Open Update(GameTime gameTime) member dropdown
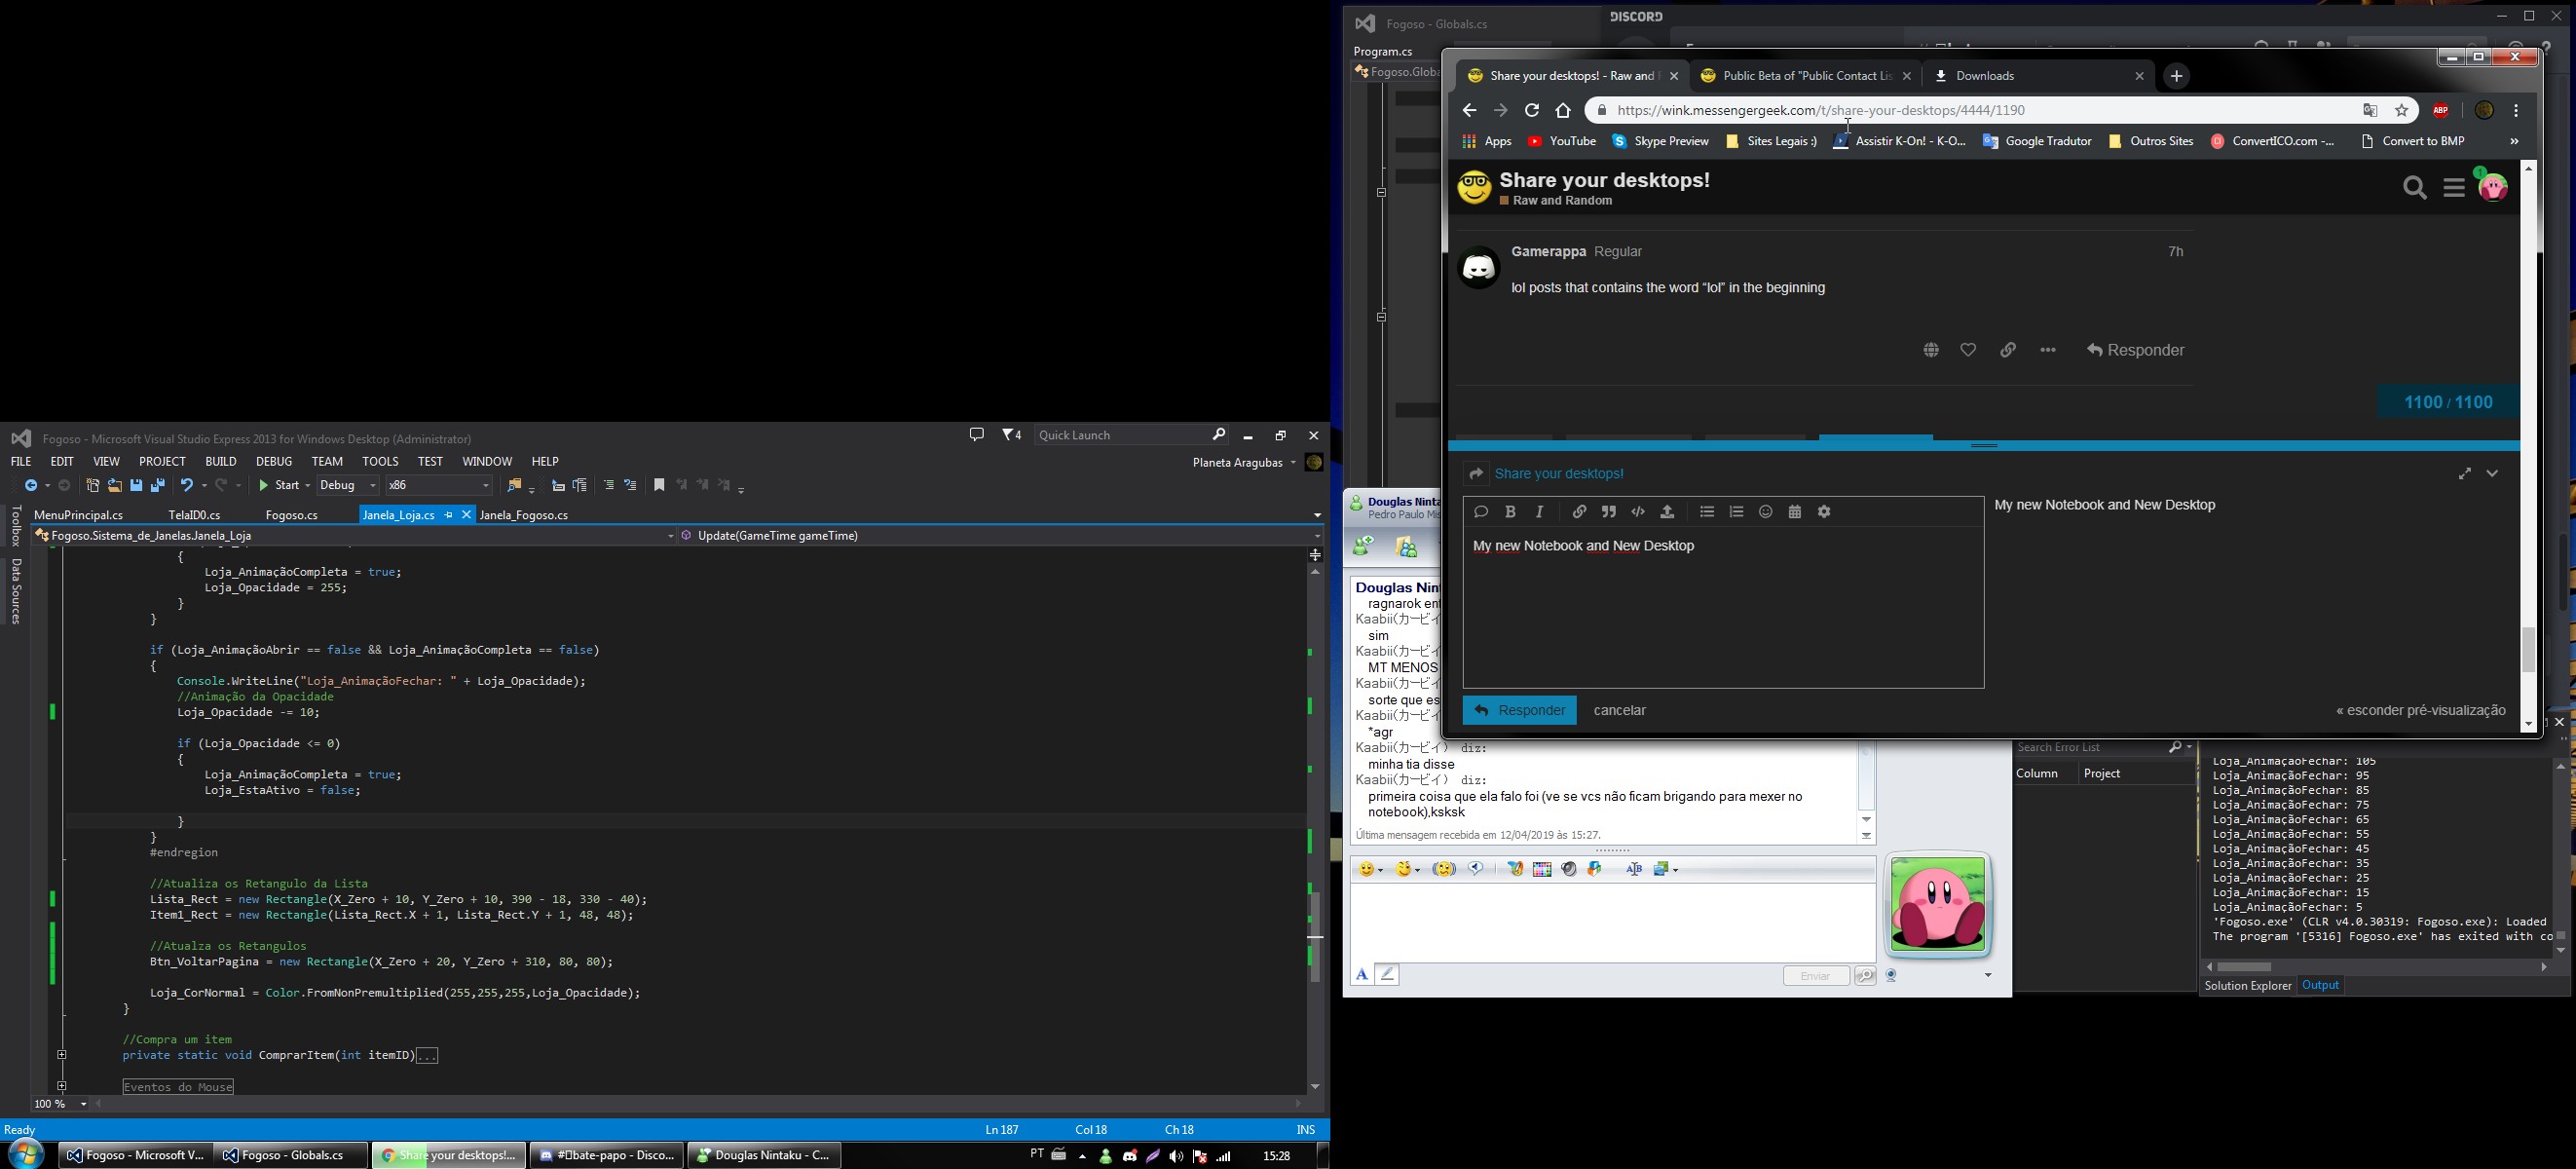Screen dimensions: 2576x1169 [x=1000, y=536]
